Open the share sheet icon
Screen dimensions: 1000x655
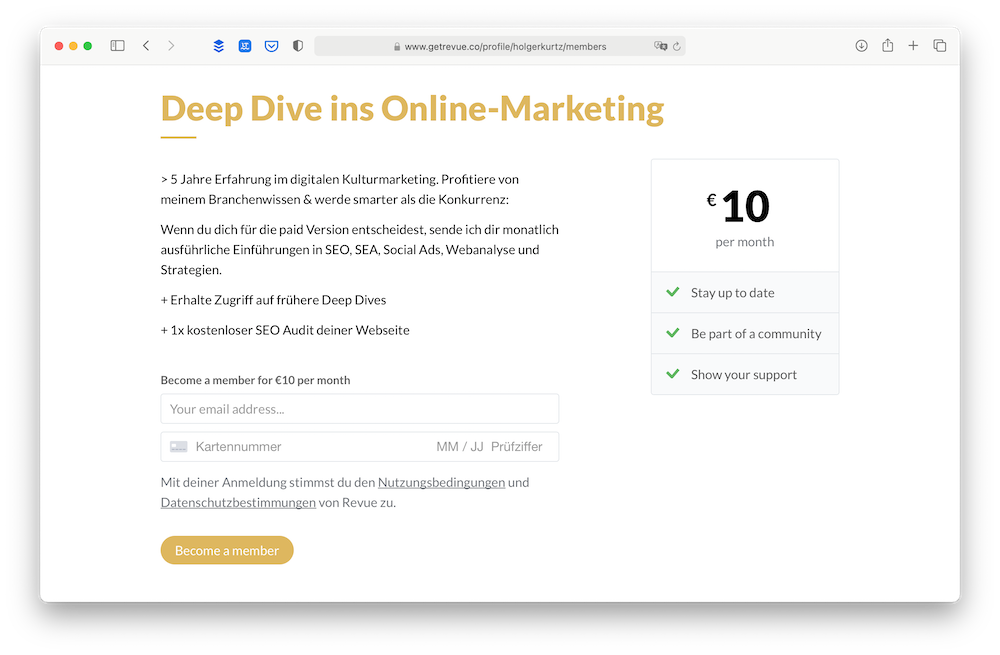click(888, 45)
